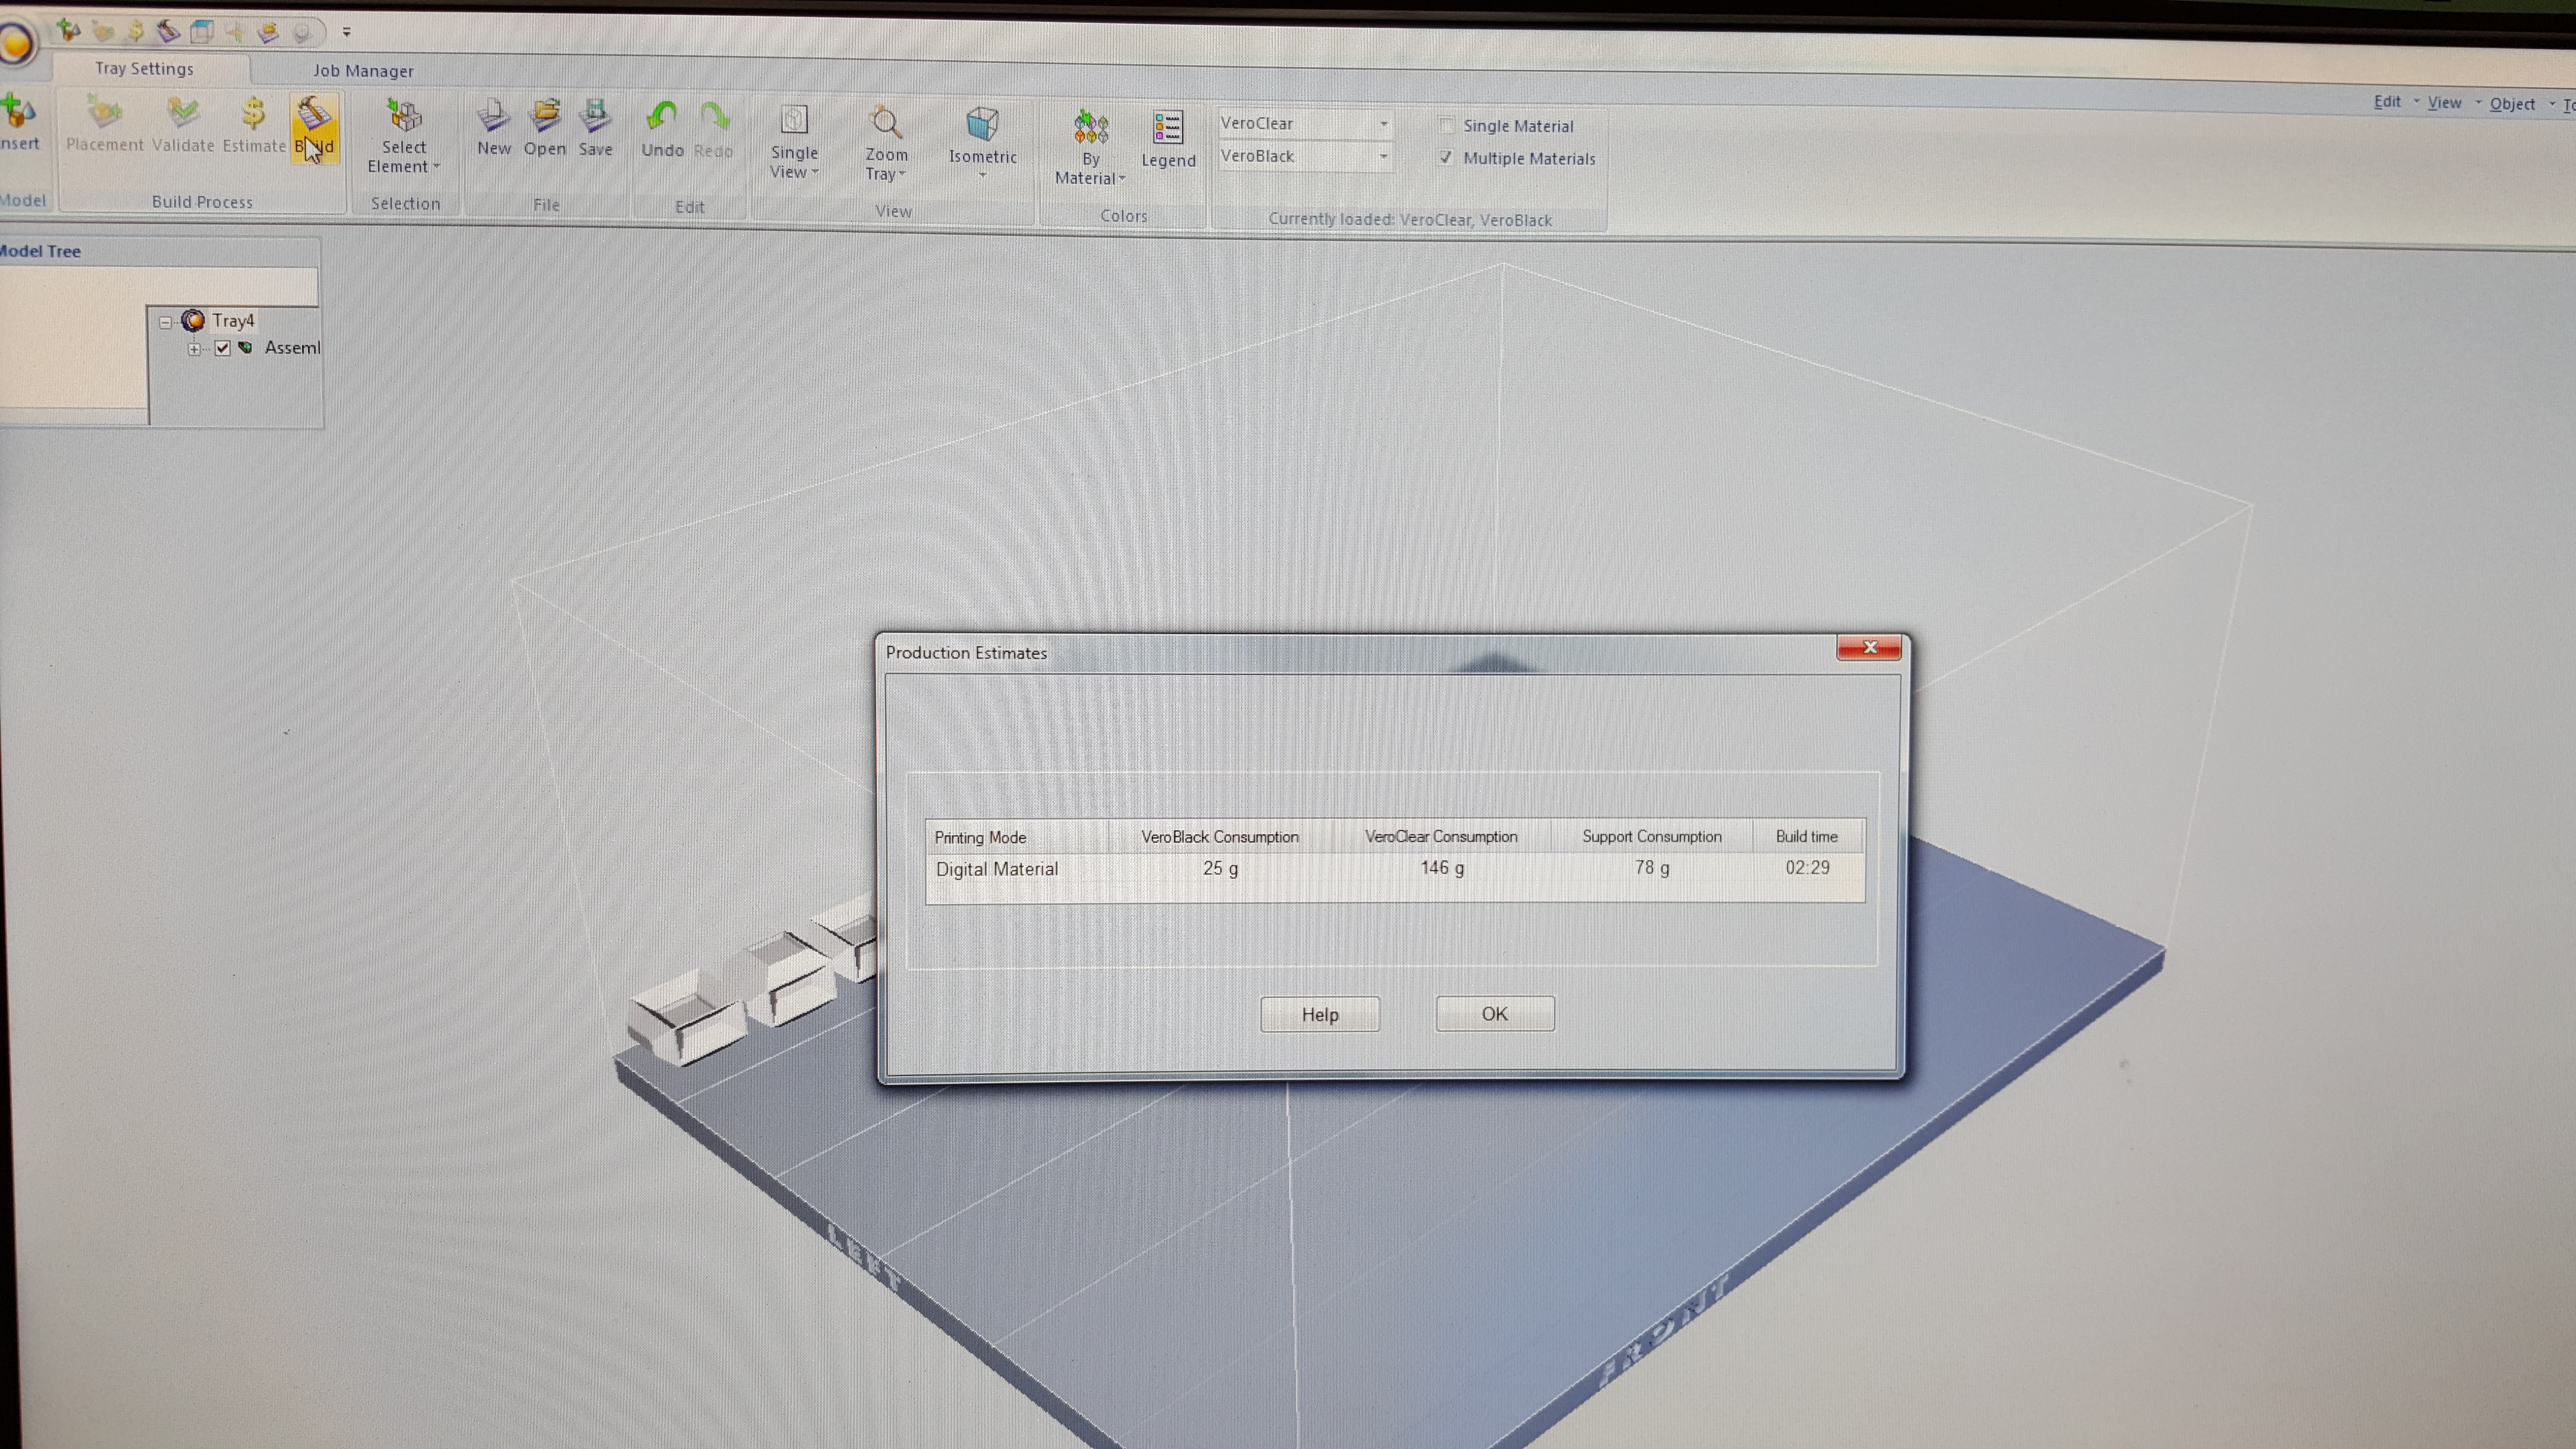
Task: Select the Asseml item in Model Tree
Action: pyautogui.click(x=292, y=347)
